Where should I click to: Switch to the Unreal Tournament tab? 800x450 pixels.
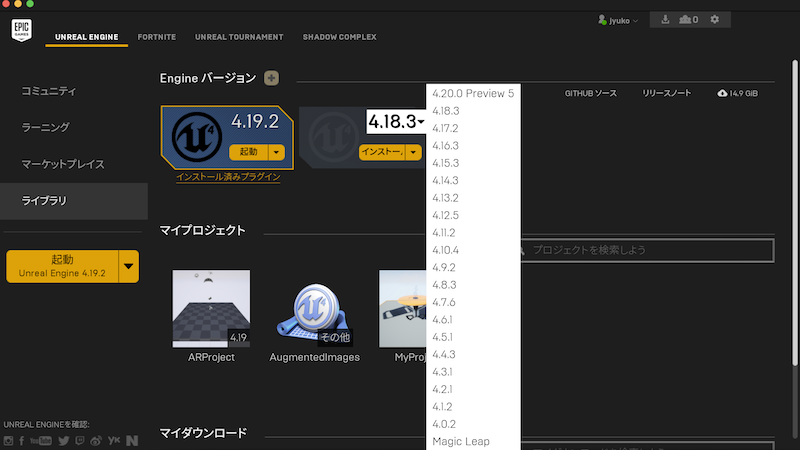coord(239,37)
